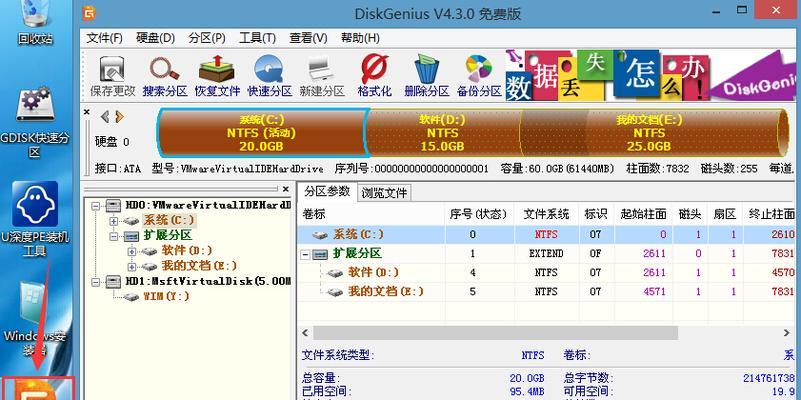Image resolution: width=801 pixels, height=400 pixels.
Task: Open the 分区(P) menu
Action: click(207, 38)
